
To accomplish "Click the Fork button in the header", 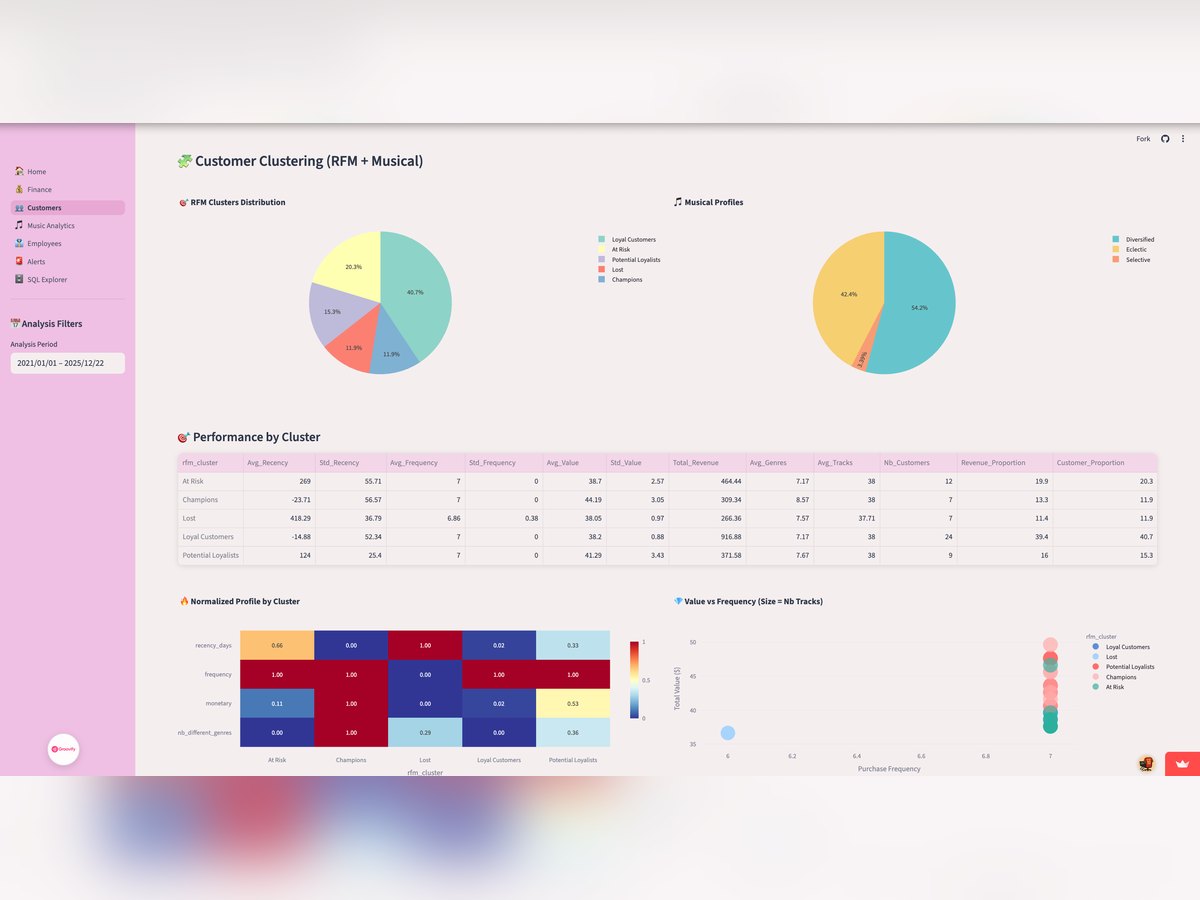I will (x=1143, y=139).
